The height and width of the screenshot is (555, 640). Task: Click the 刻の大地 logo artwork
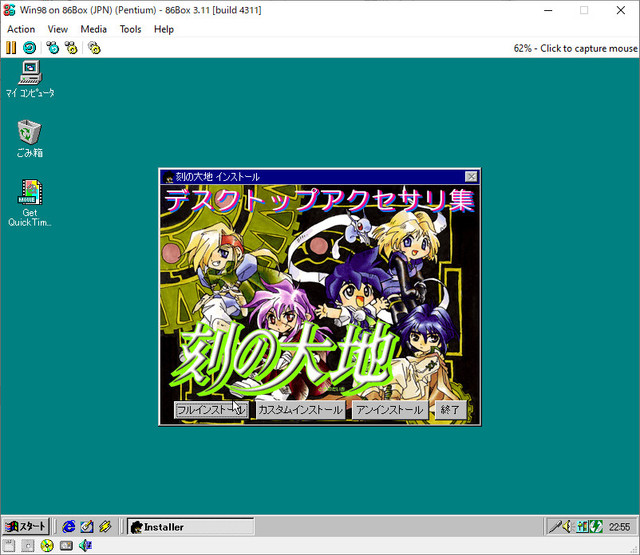click(284, 358)
